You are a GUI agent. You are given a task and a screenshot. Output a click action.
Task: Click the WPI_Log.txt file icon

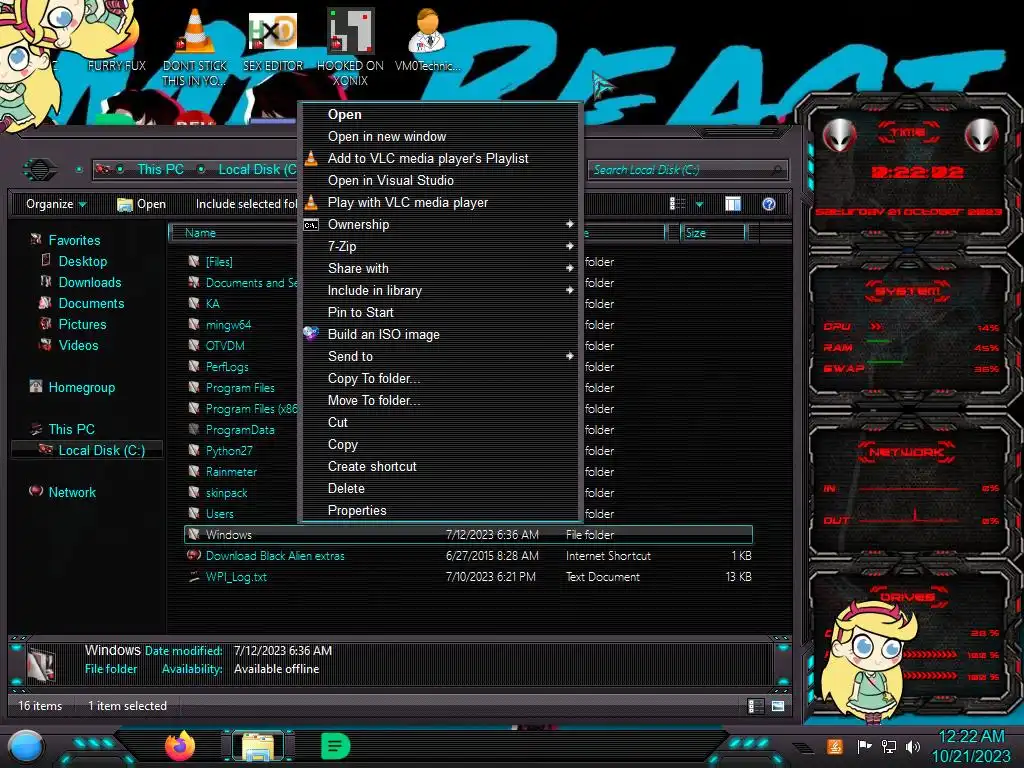(194, 577)
